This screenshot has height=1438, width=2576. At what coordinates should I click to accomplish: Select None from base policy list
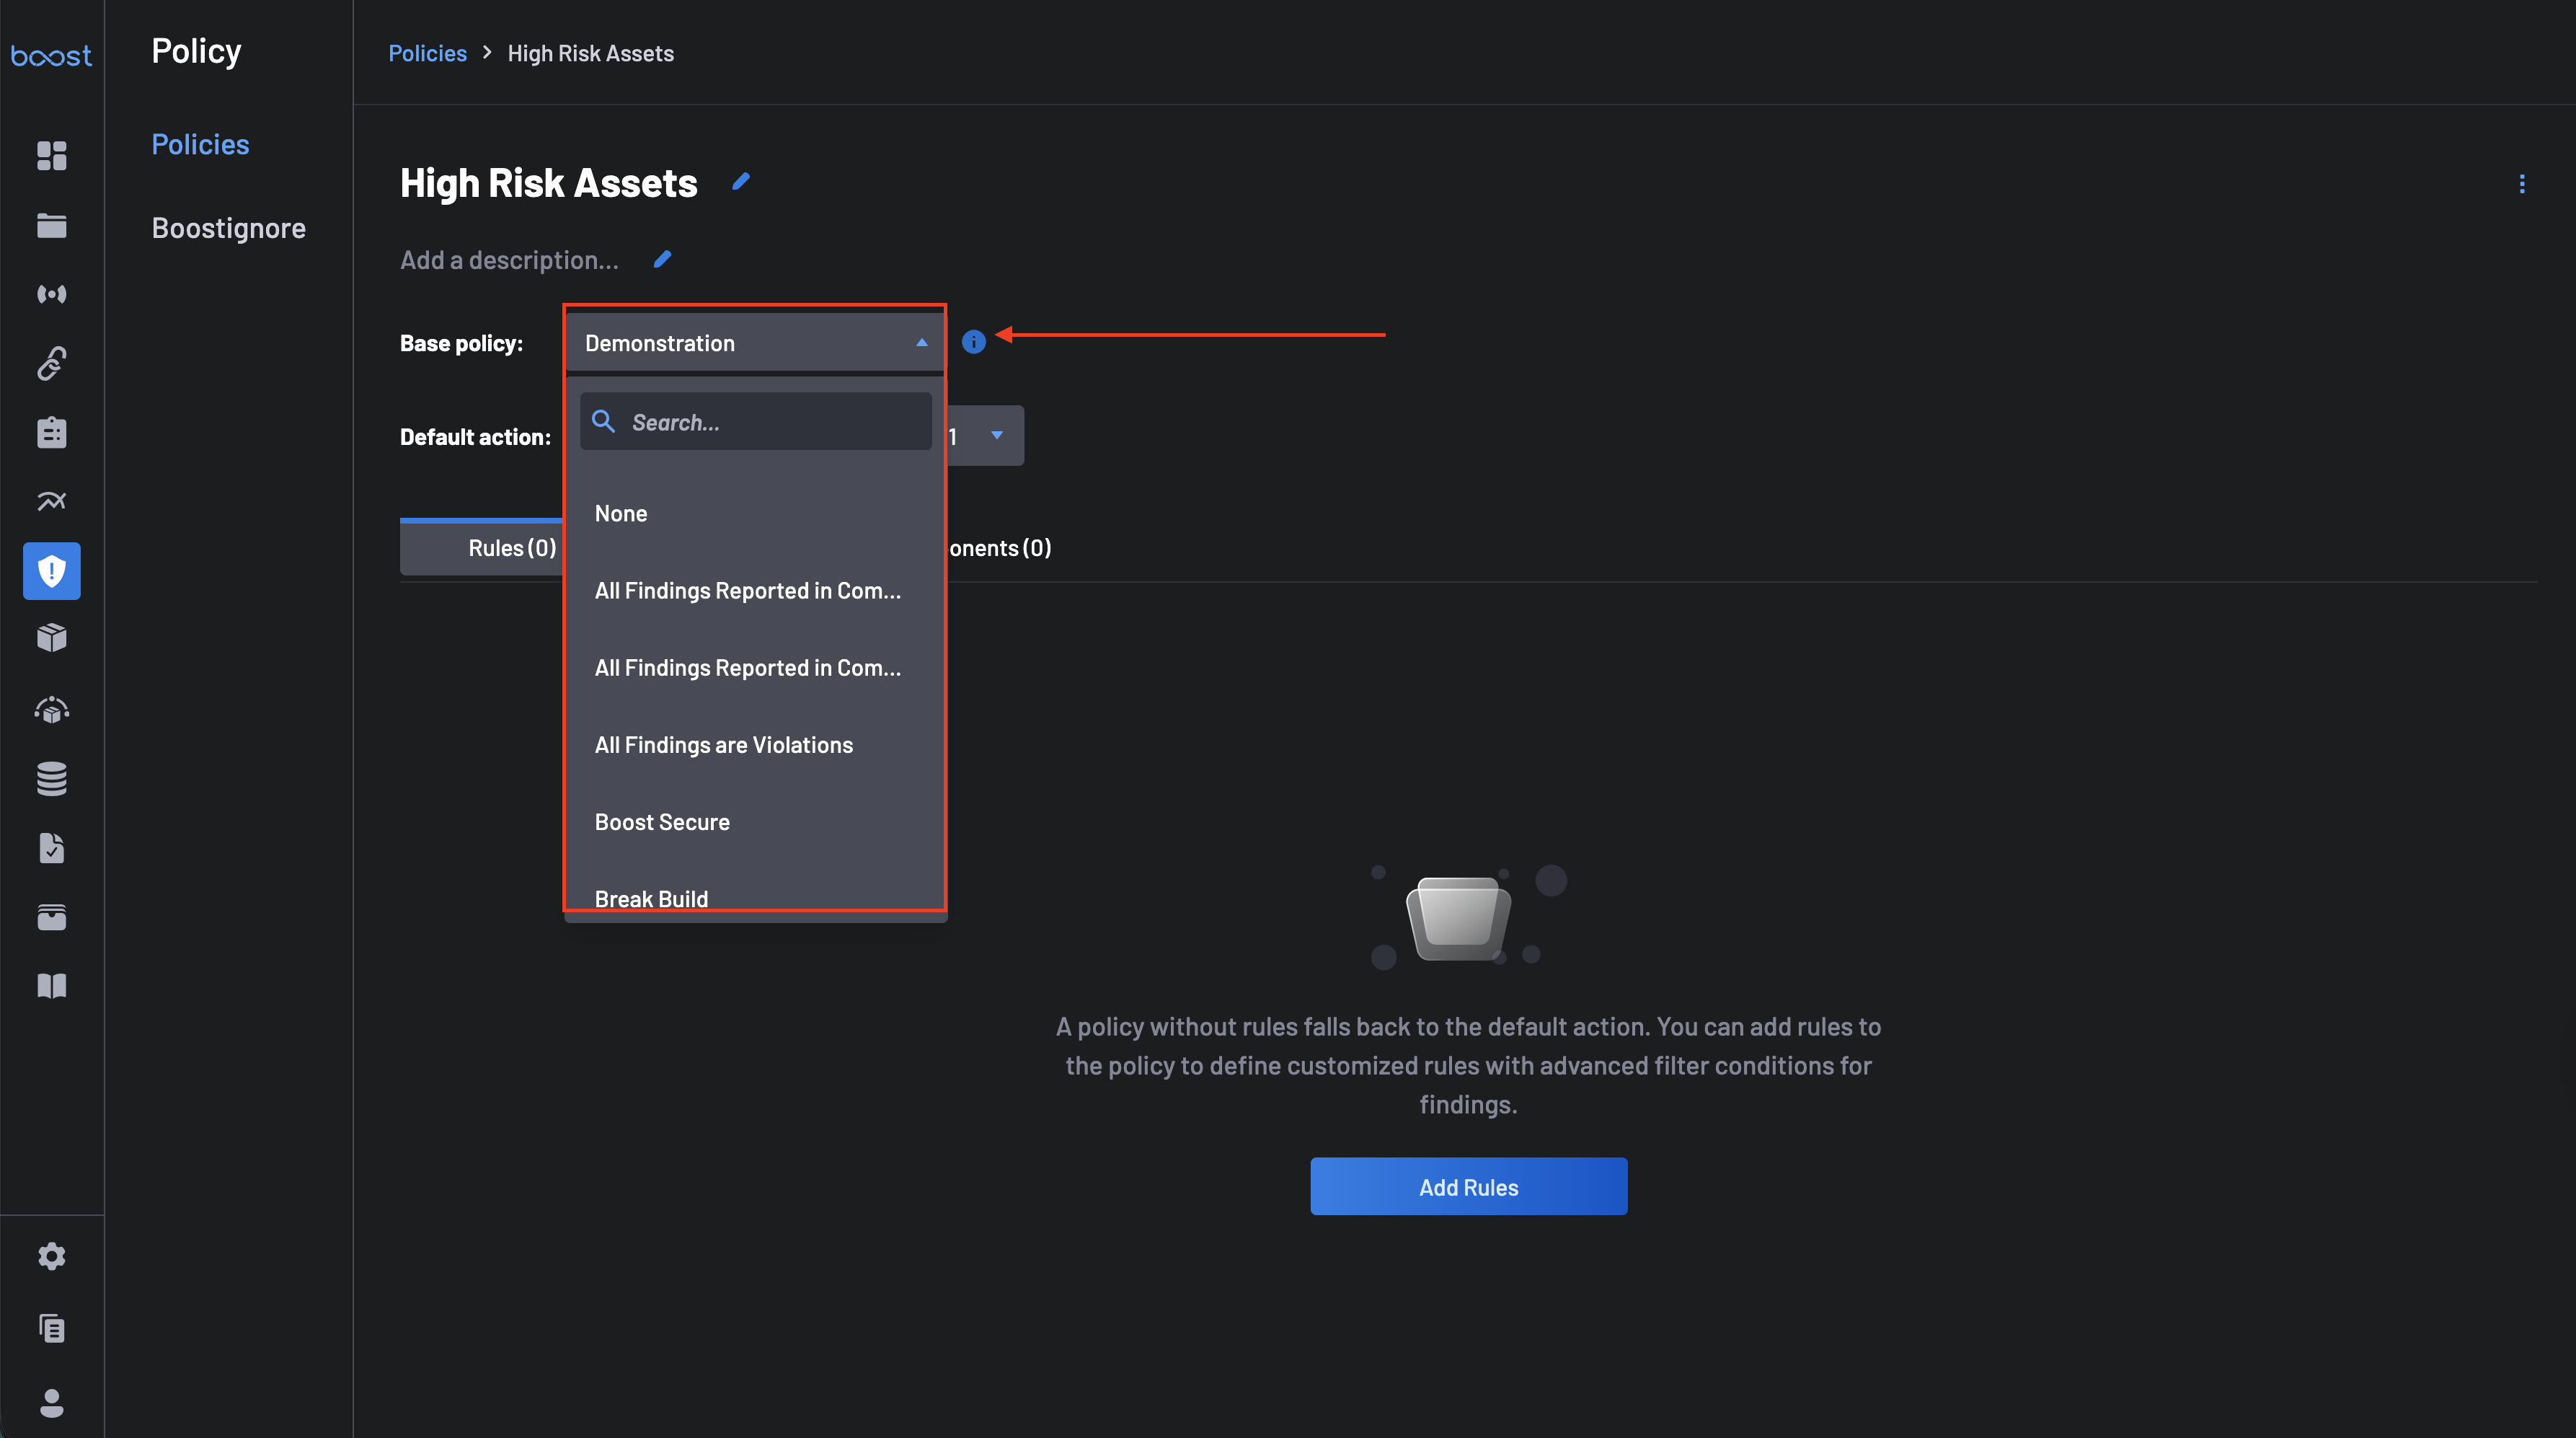coord(621,513)
